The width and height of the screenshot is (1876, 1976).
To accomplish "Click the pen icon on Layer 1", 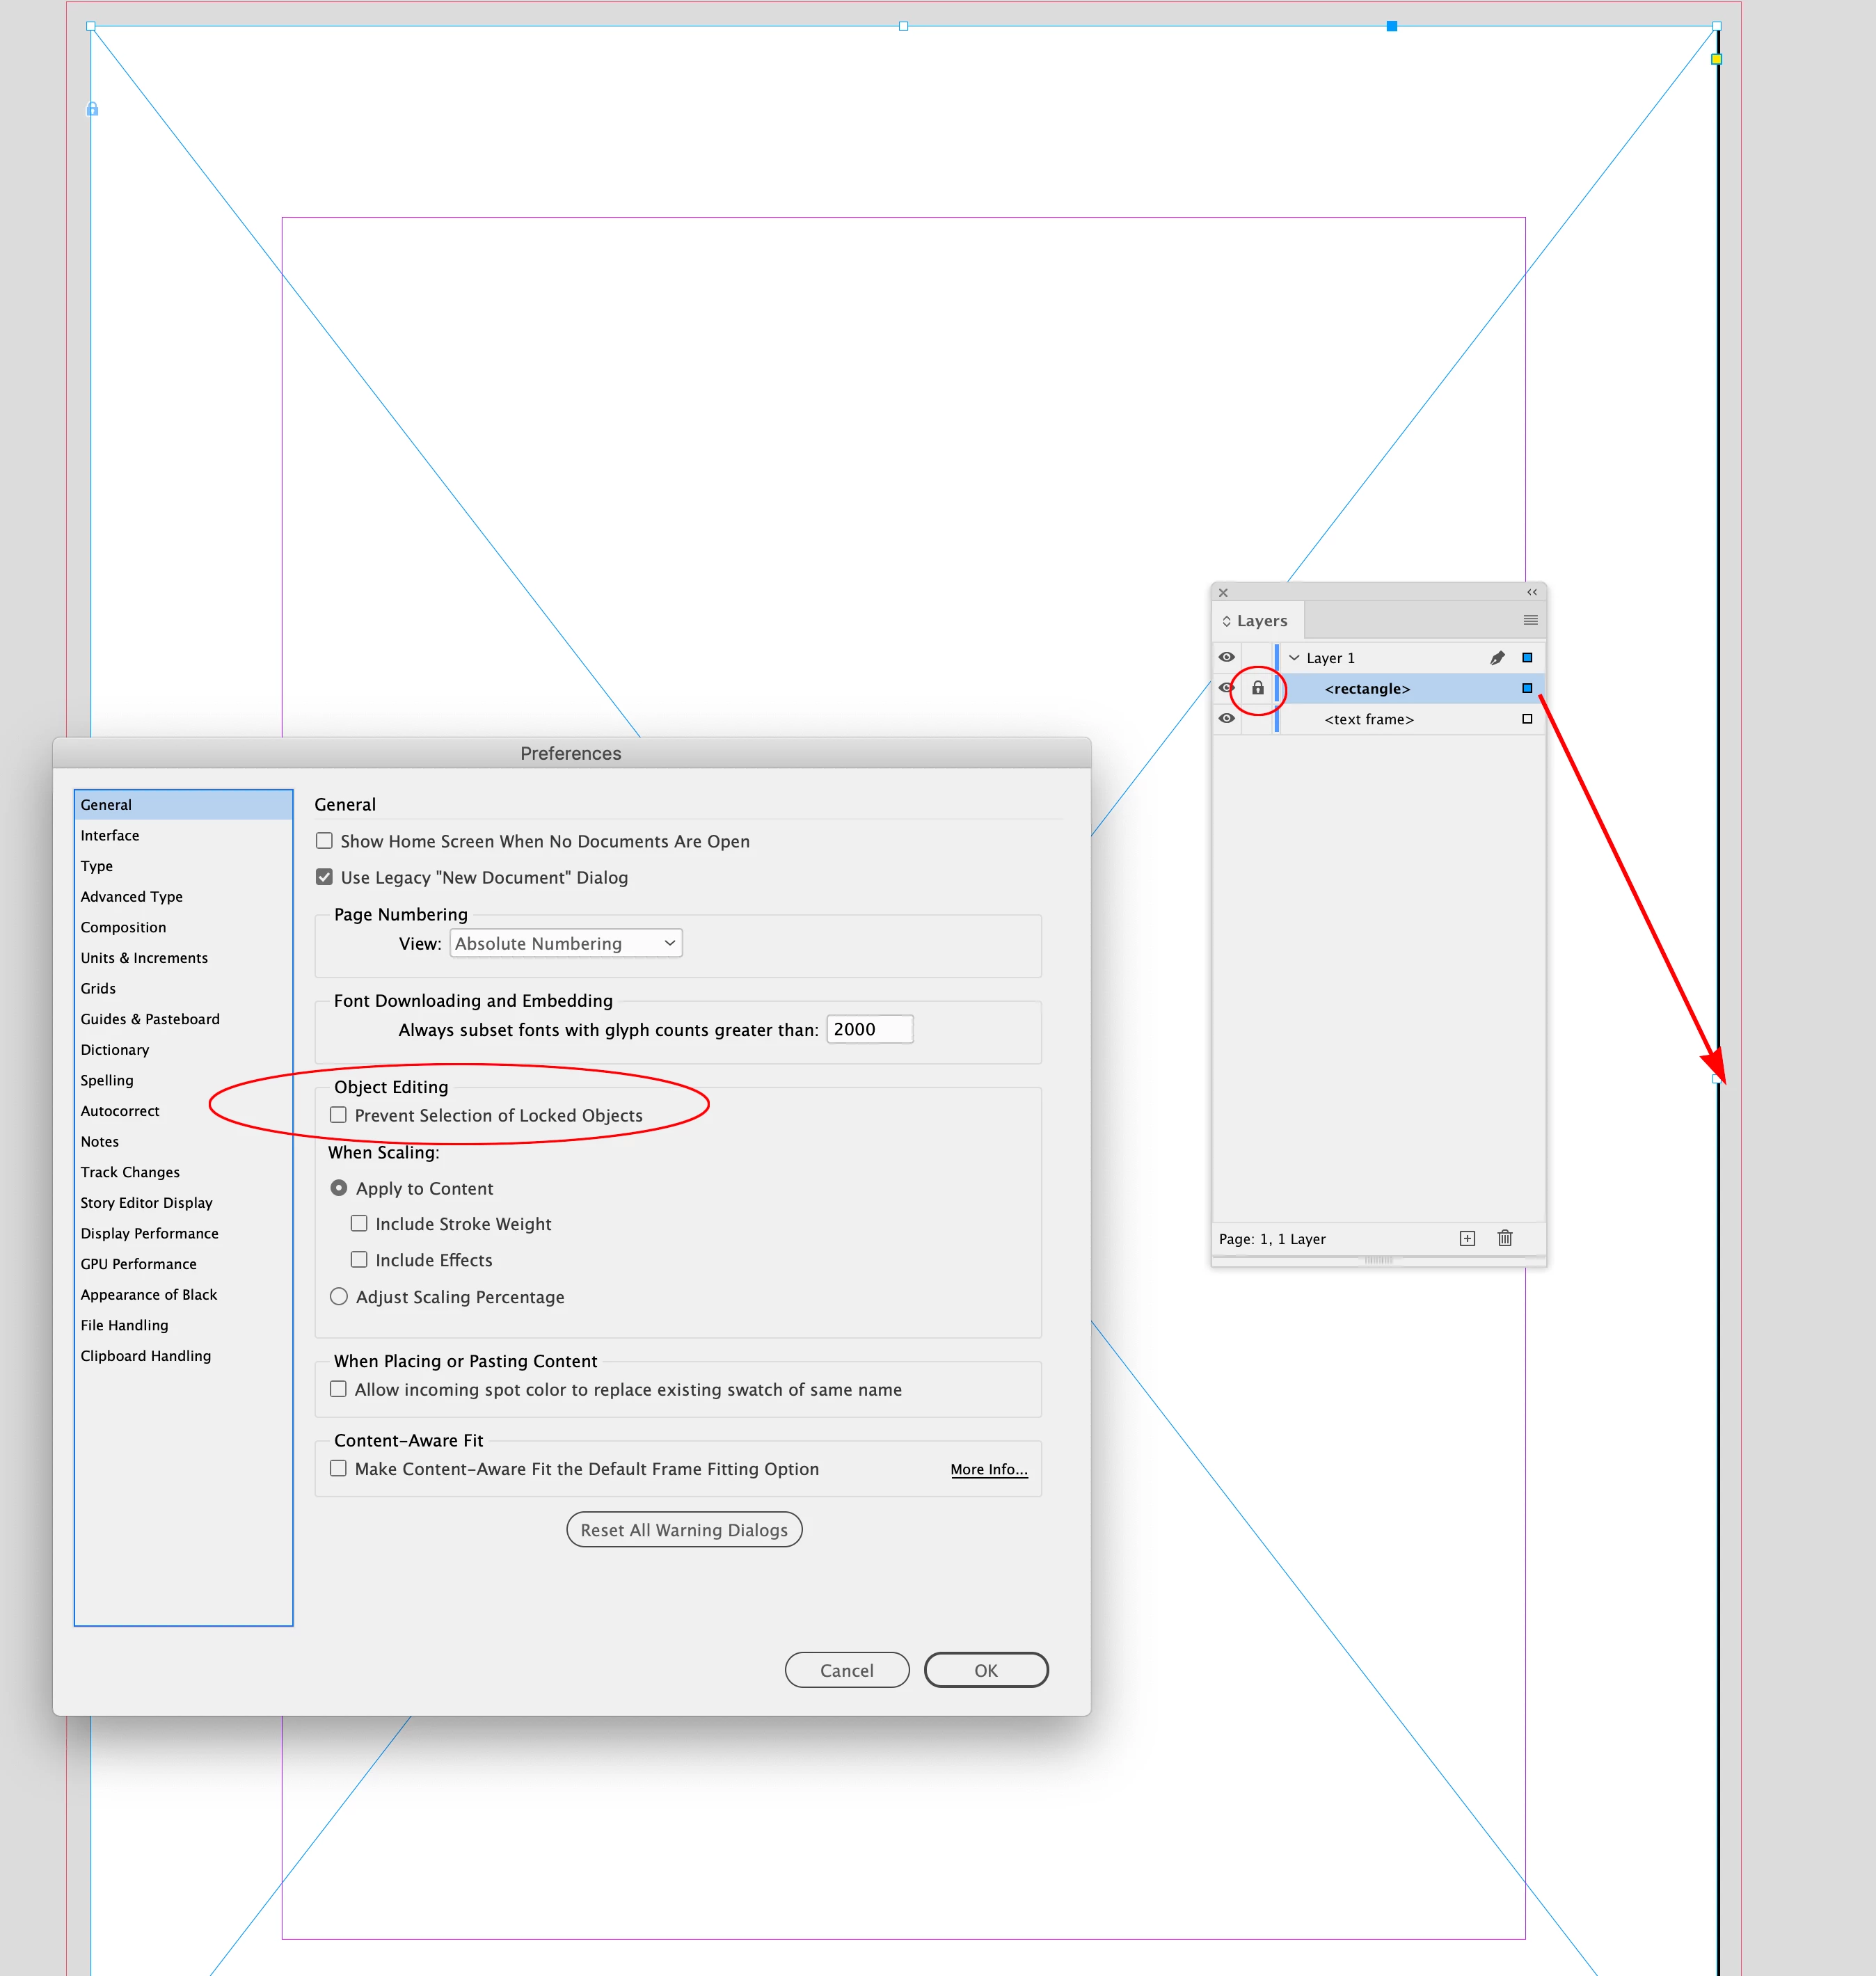I will point(1497,658).
